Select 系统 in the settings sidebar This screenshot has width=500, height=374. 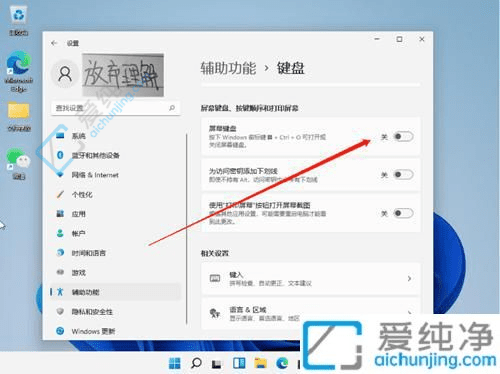coord(116,135)
